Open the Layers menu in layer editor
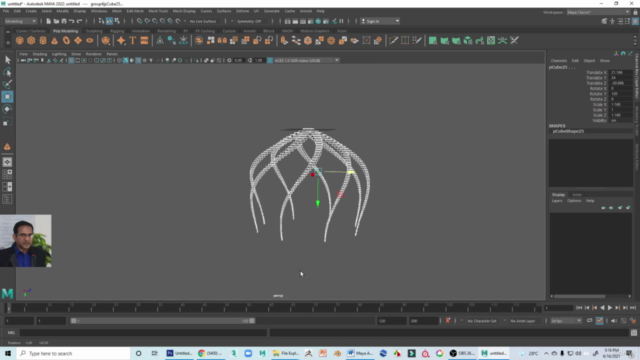Viewport: 640px width, 360px height. (x=557, y=201)
